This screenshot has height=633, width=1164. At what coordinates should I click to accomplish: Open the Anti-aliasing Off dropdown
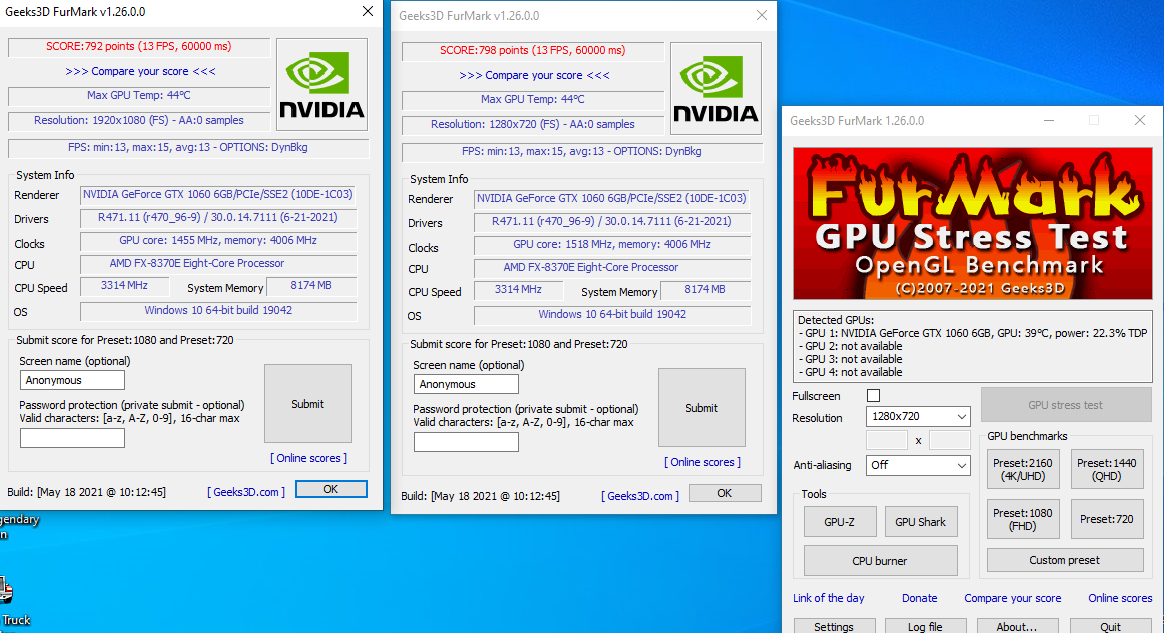point(918,465)
